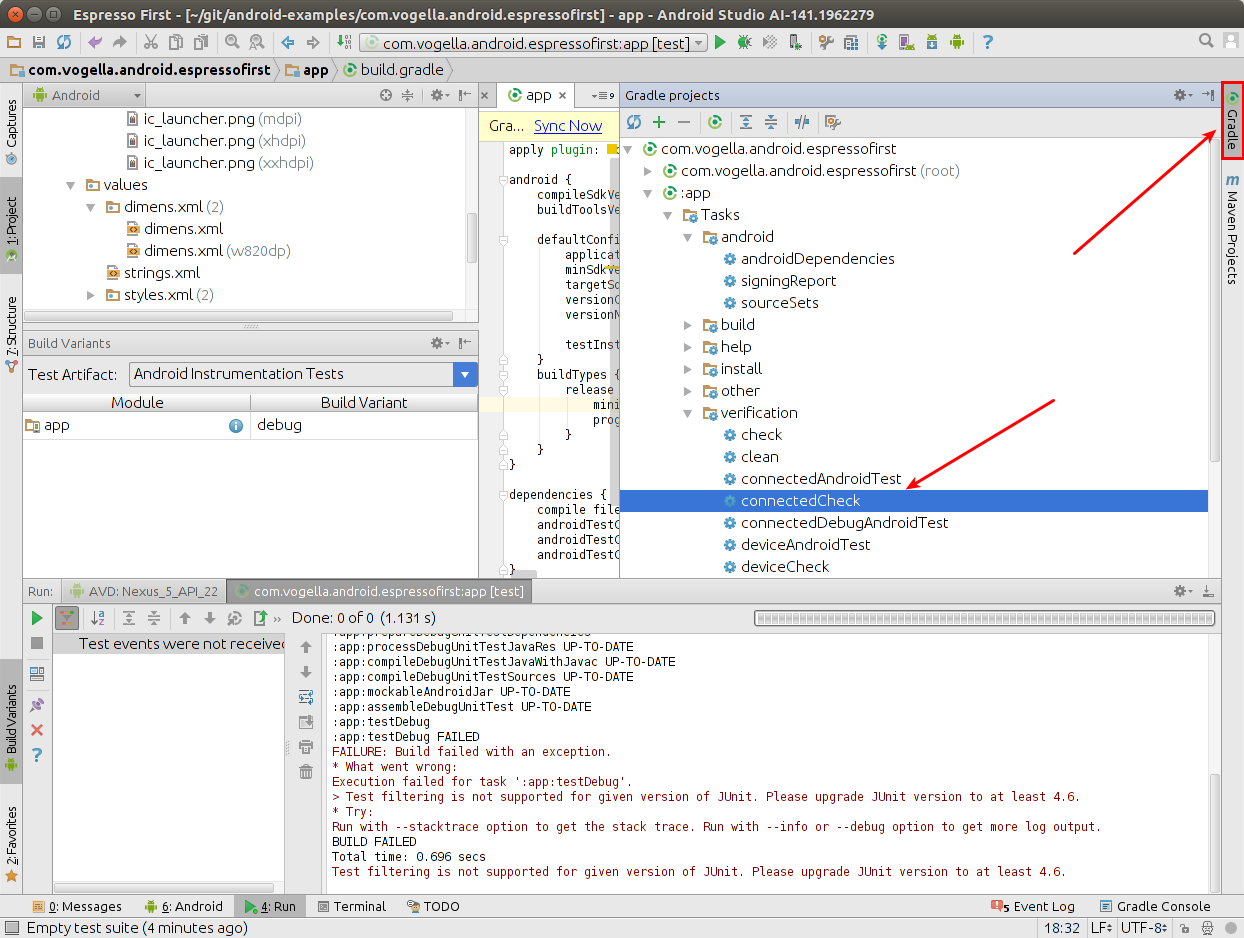This screenshot has height=938, width=1244.
Task: Click the red X close icon in the Run panel
Action: [x=37, y=730]
